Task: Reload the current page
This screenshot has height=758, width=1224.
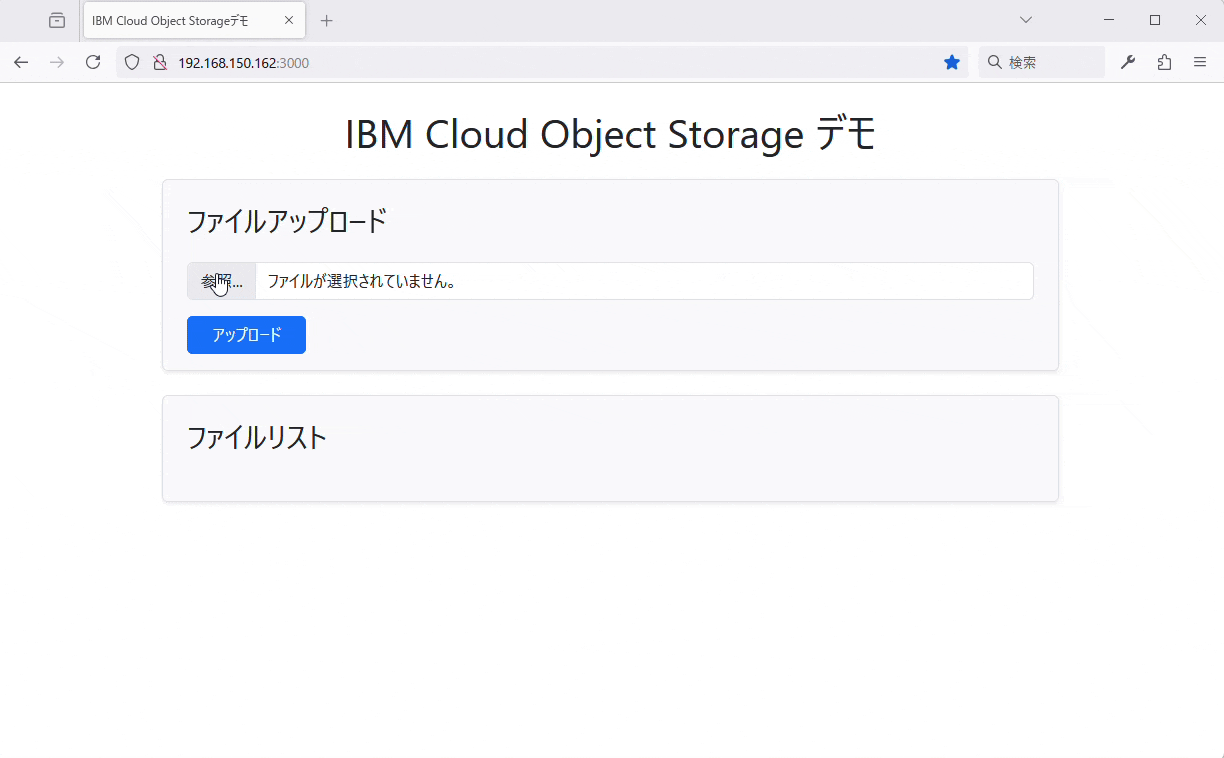Action: click(93, 62)
